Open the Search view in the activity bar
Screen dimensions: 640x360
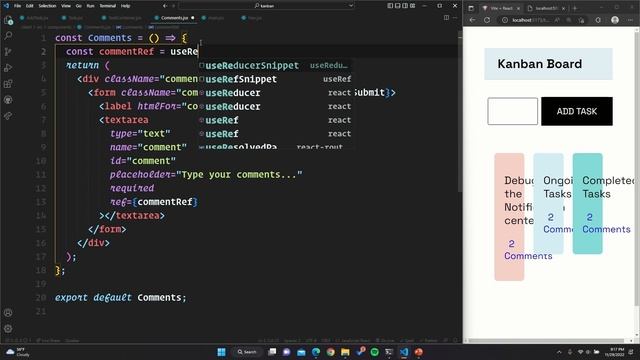coord(8,36)
